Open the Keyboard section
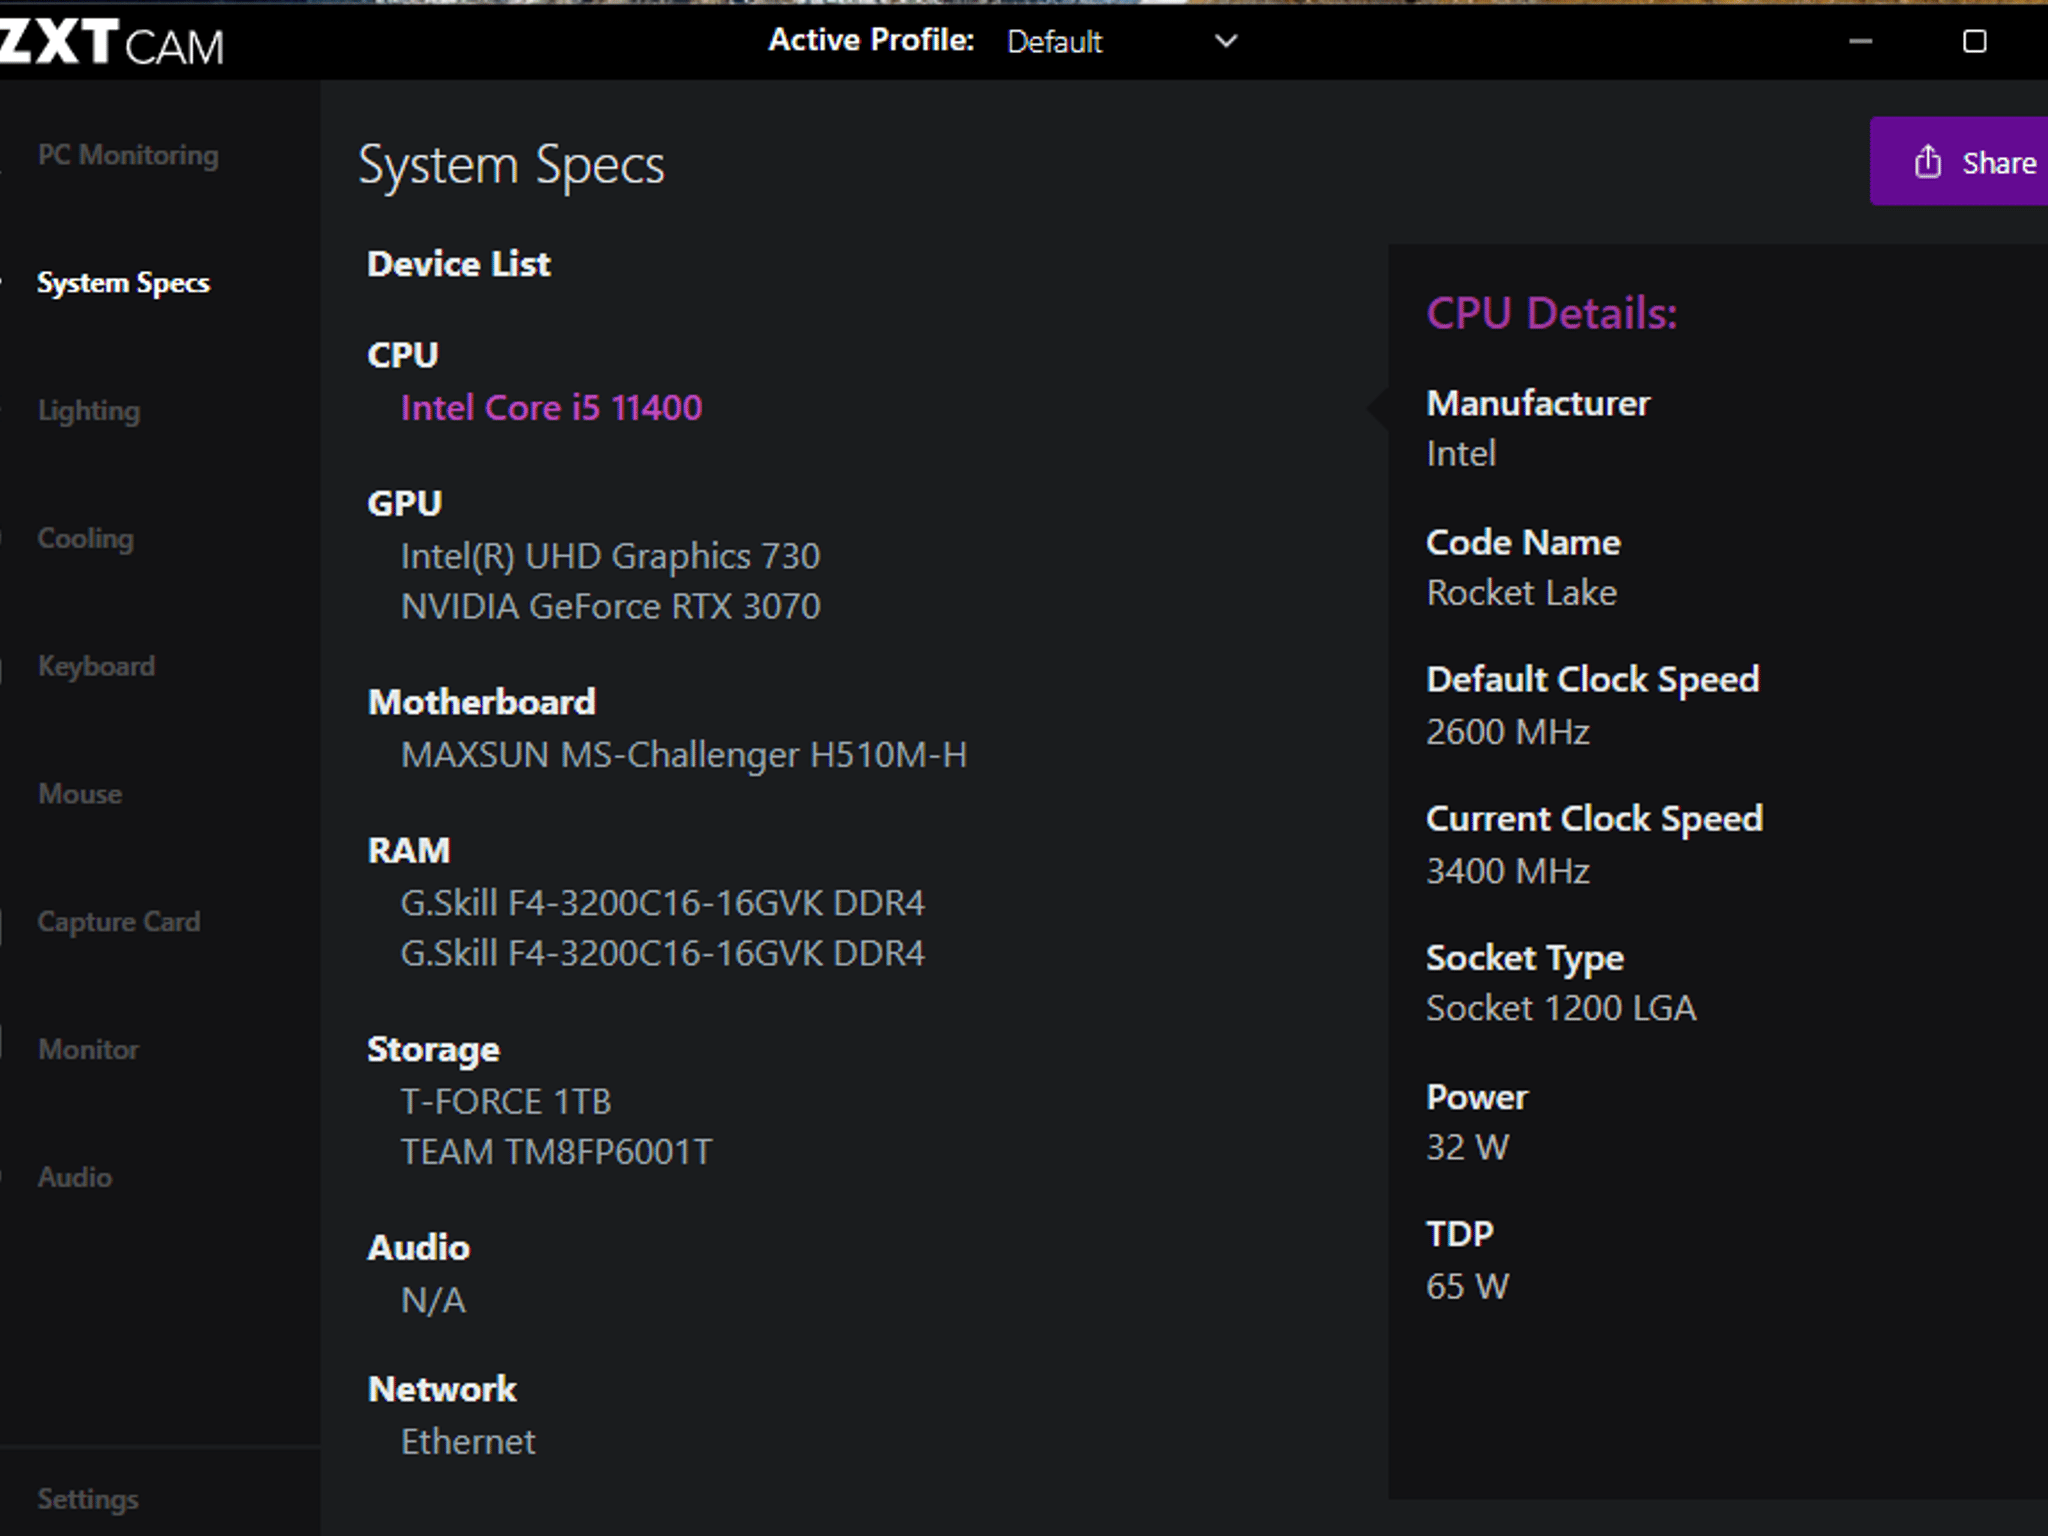2048x1536 pixels. [96, 666]
